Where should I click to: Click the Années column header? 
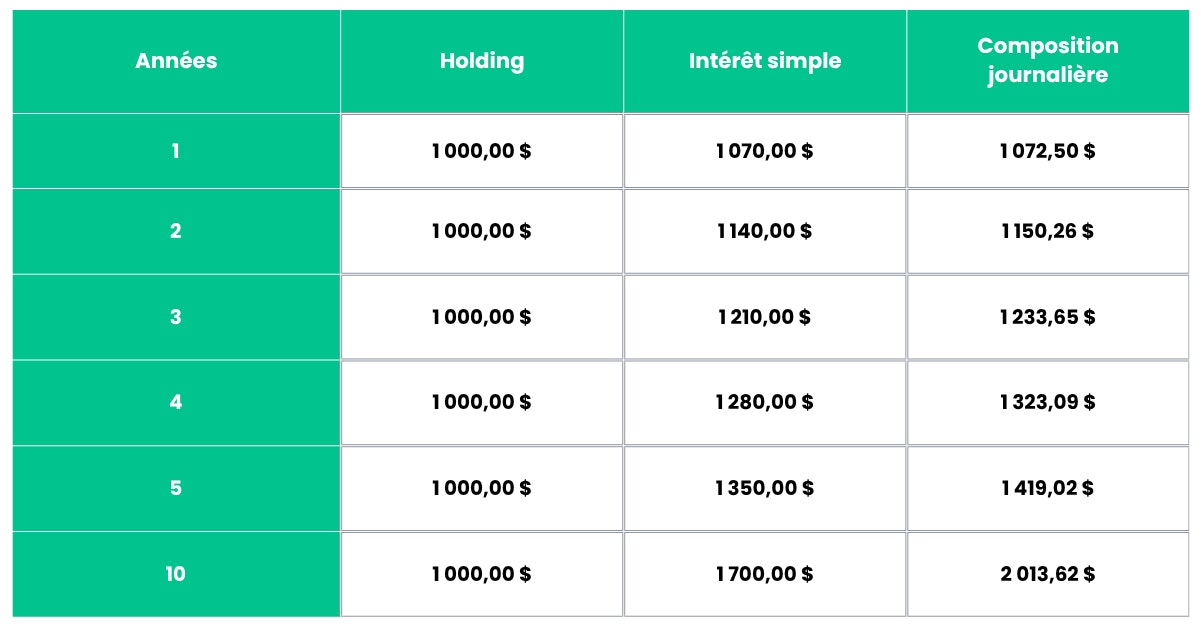pos(176,61)
